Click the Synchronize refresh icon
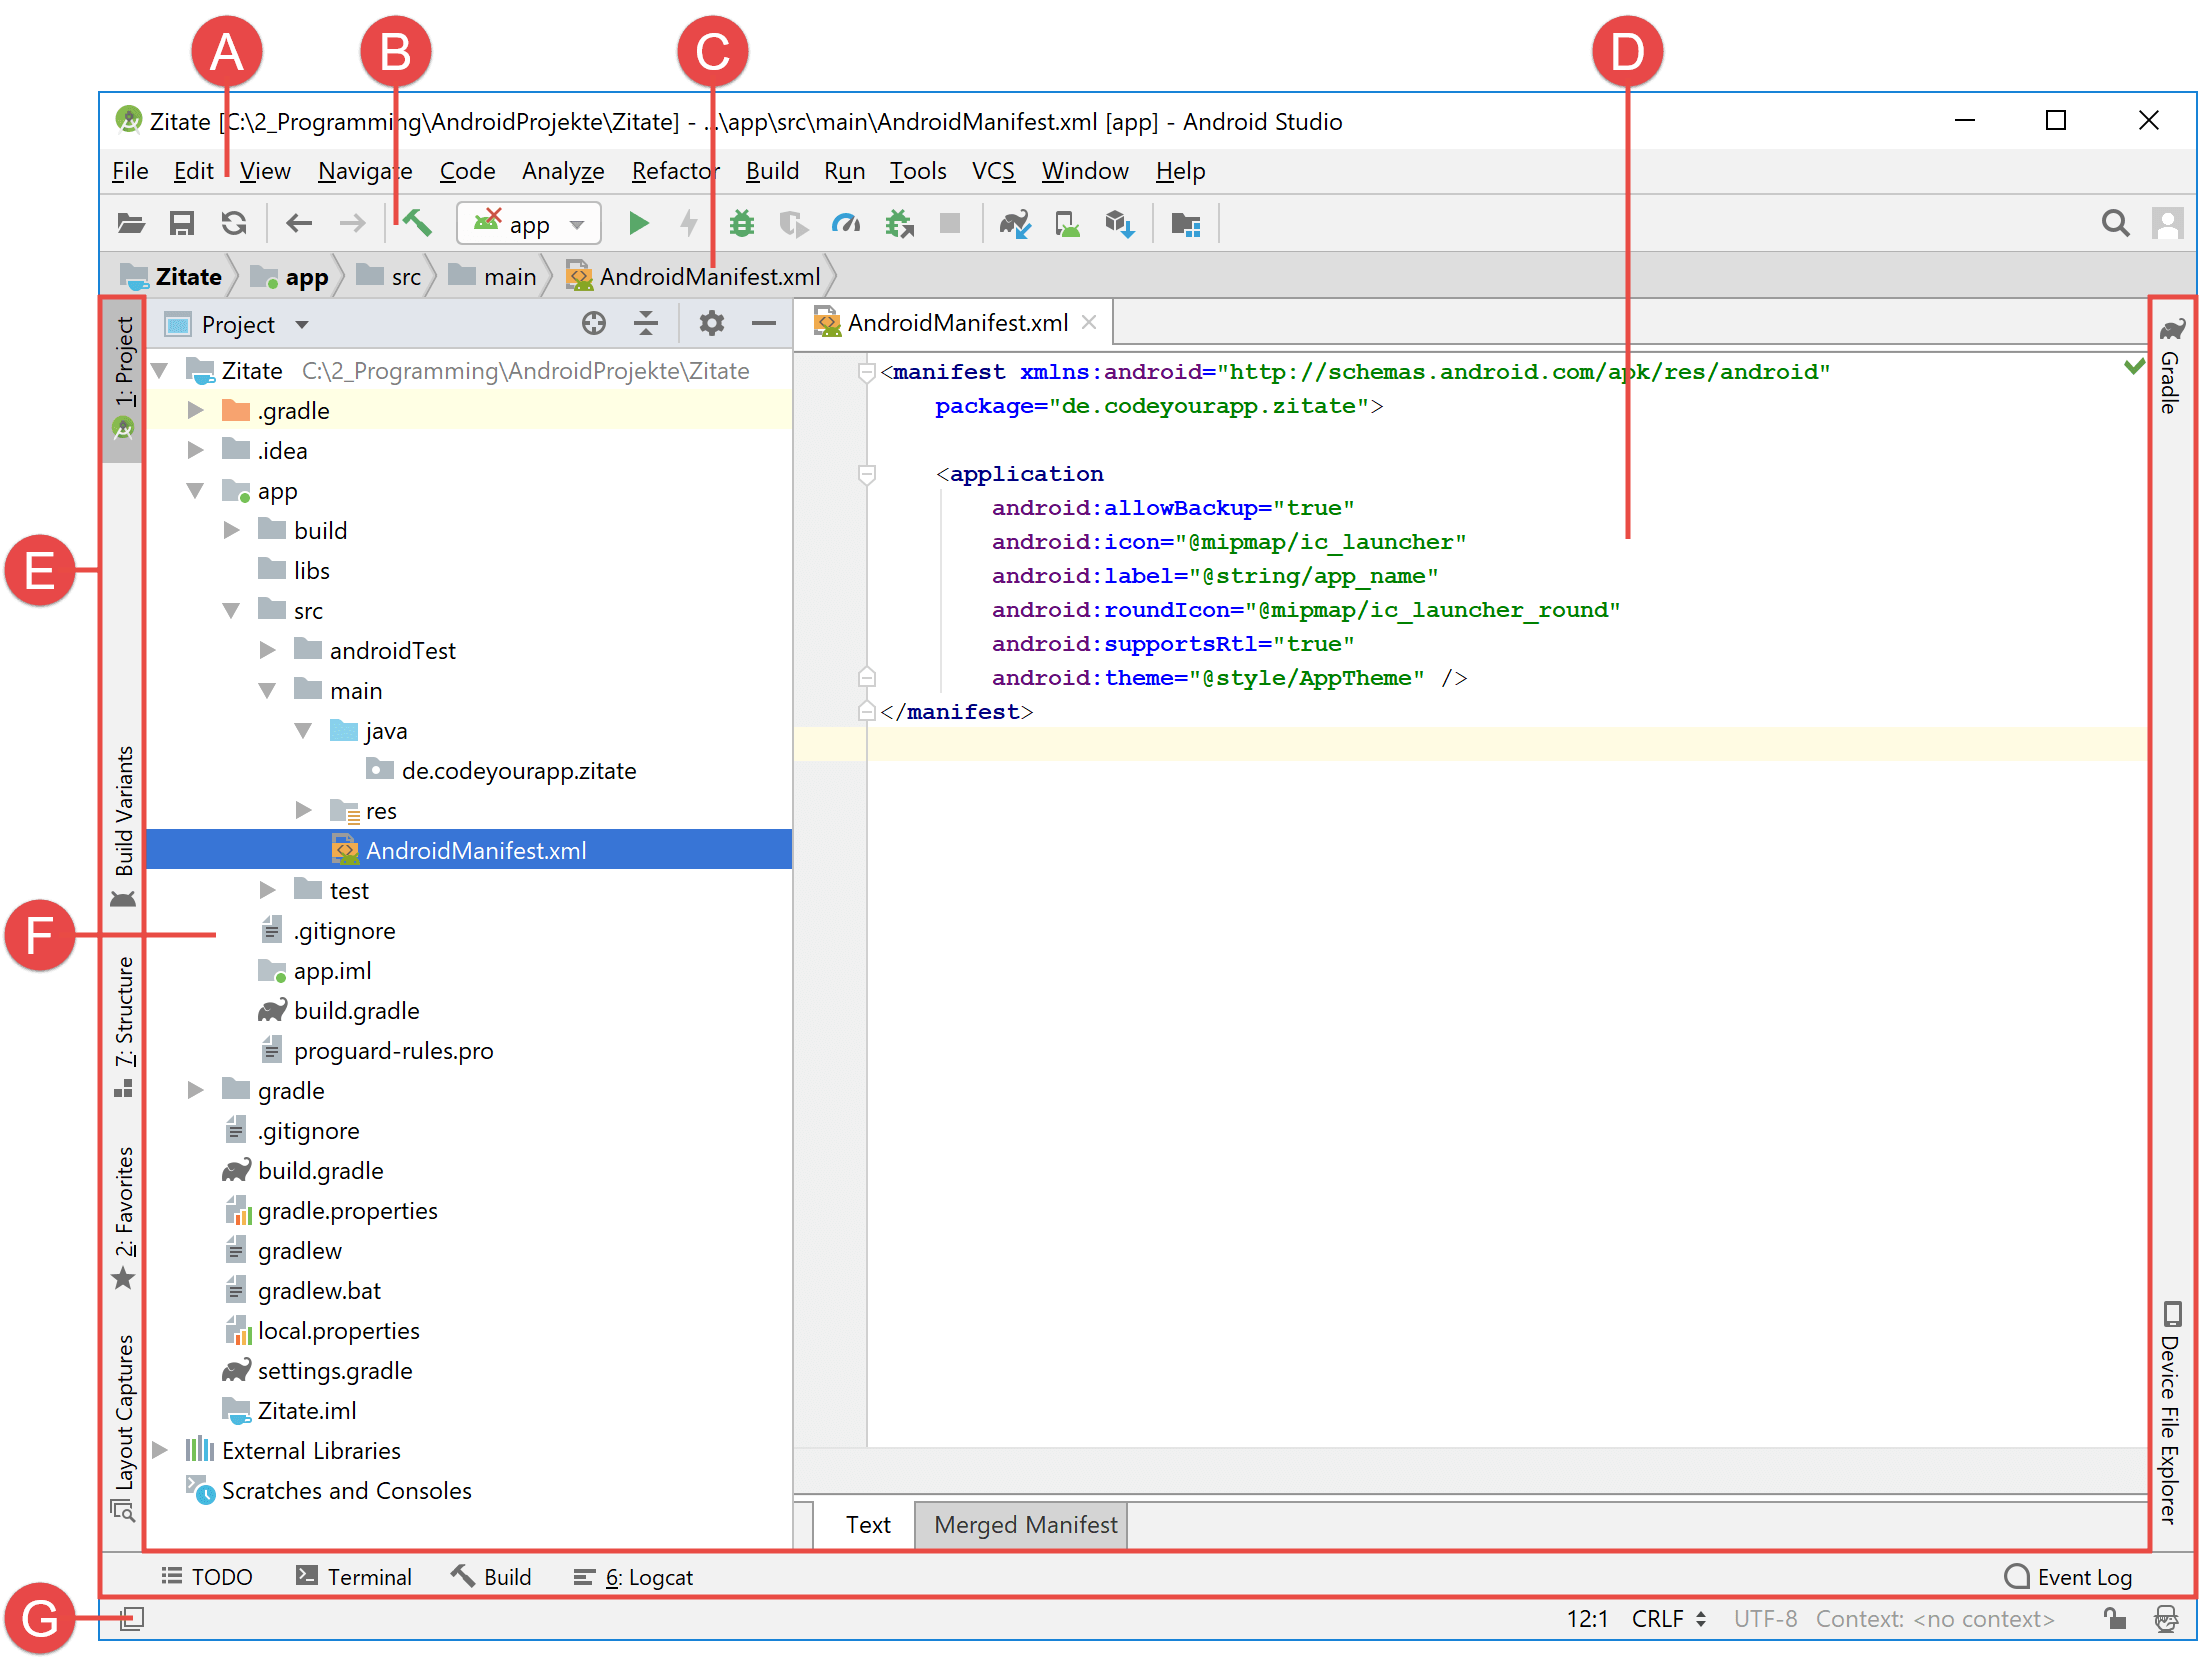This screenshot has width=2200, height=1660. [x=234, y=223]
